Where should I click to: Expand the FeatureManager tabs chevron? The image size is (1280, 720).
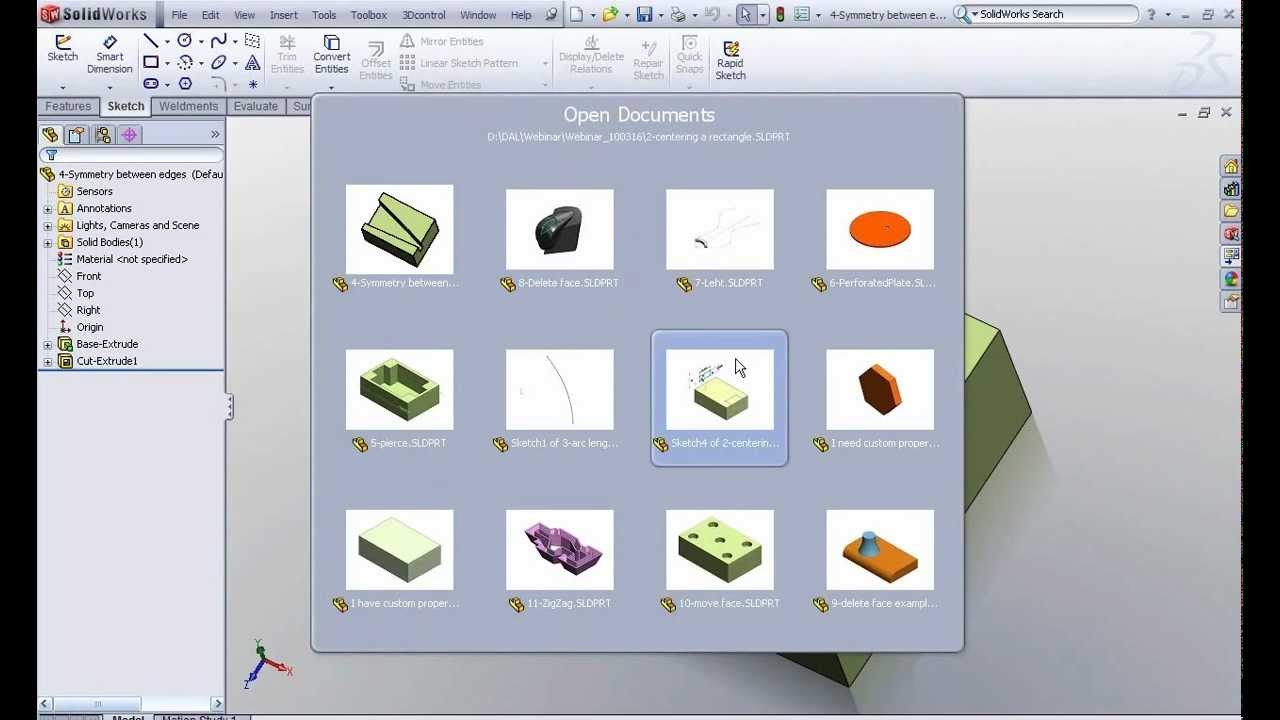(x=215, y=134)
